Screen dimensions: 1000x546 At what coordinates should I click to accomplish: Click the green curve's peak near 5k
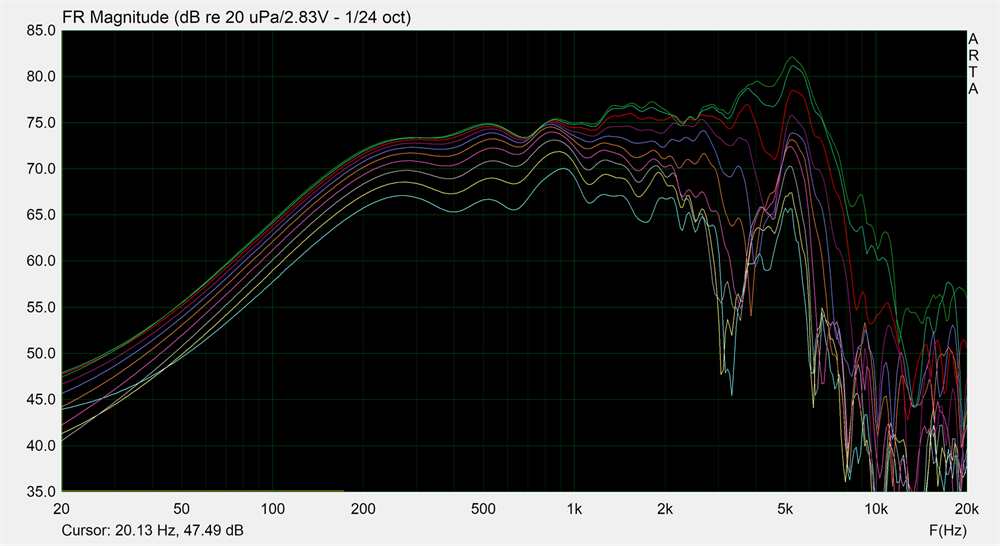click(793, 57)
